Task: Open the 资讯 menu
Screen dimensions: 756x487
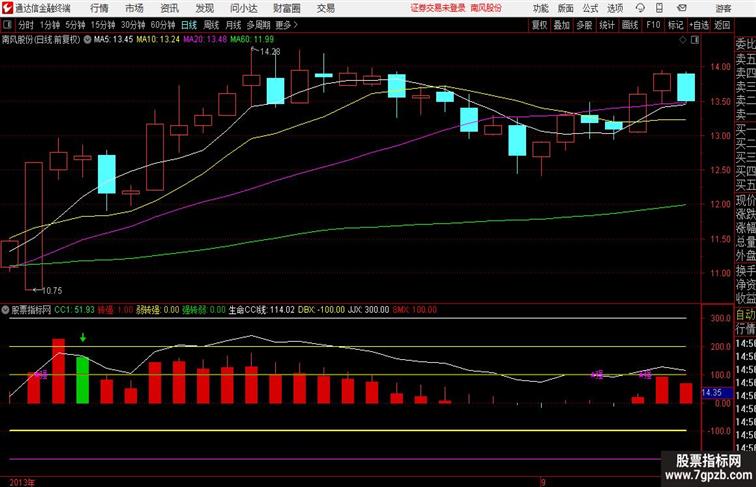Action: pos(169,8)
